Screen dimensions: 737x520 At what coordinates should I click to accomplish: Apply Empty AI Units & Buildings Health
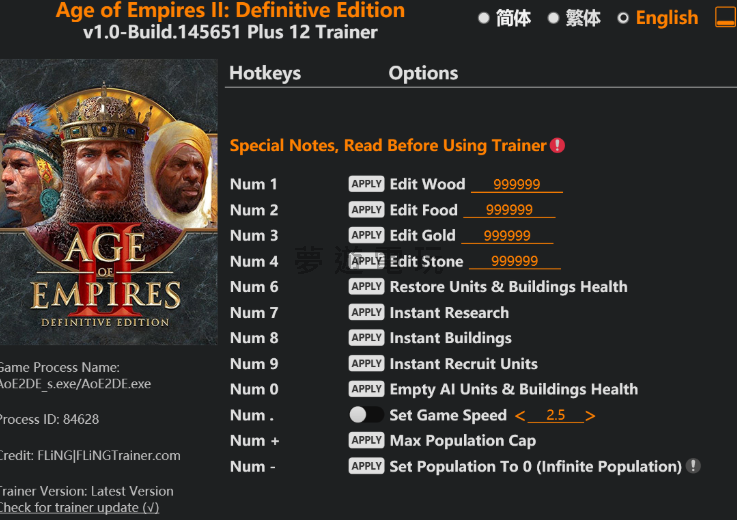coord(366,389)
